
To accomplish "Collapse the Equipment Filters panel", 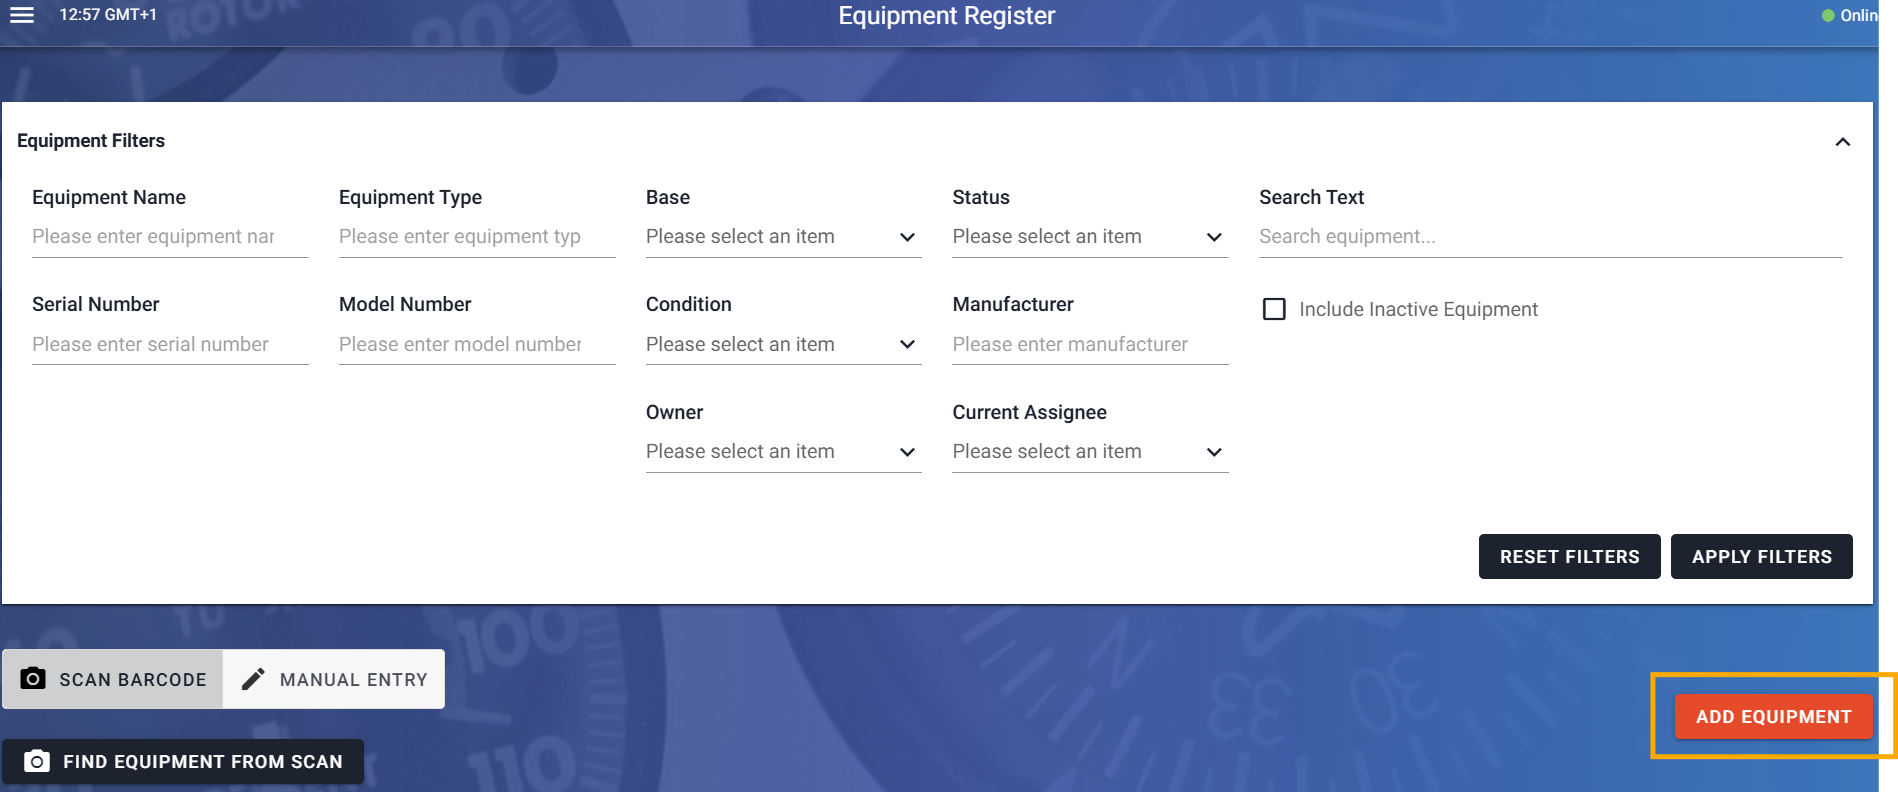I will click(x=1842, y=142).
